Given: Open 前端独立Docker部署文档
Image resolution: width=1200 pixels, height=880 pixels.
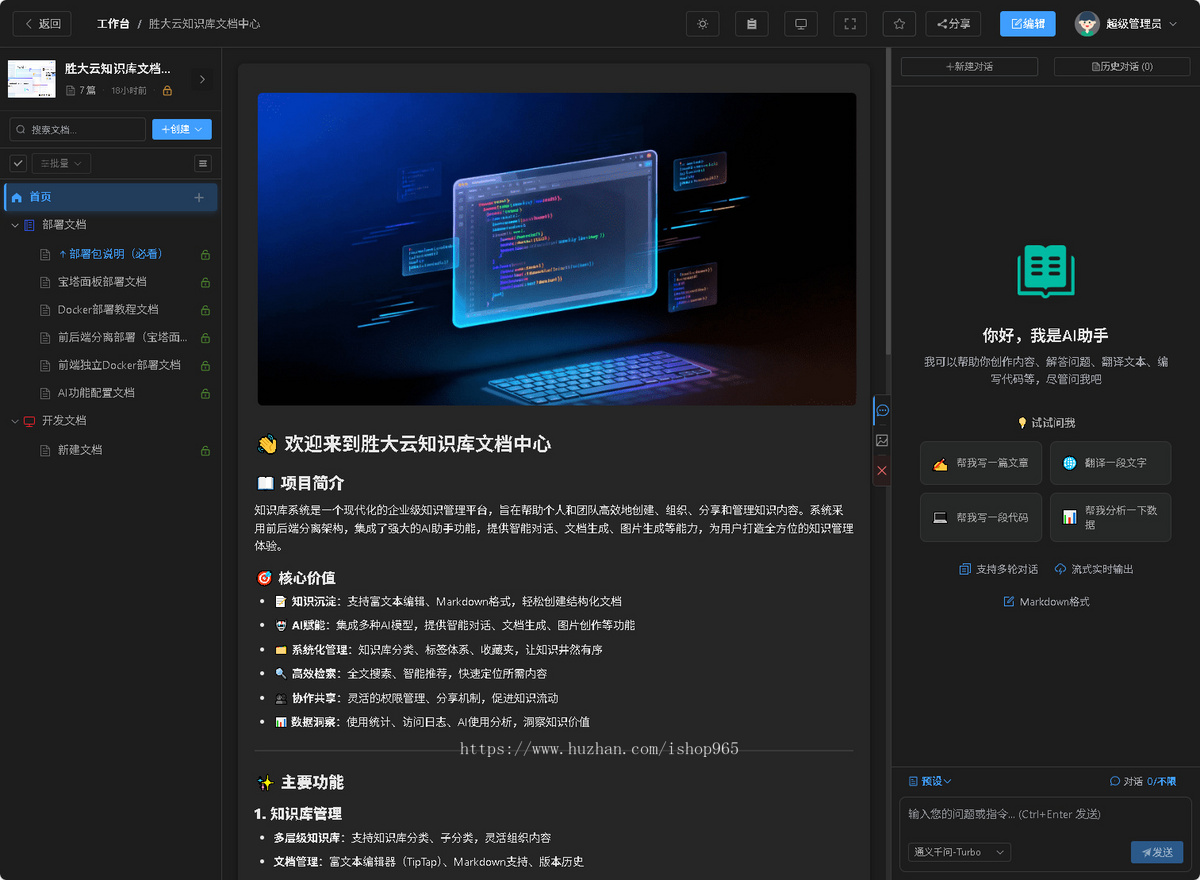Looking at the screenshot, I should (x=119, y=365).
